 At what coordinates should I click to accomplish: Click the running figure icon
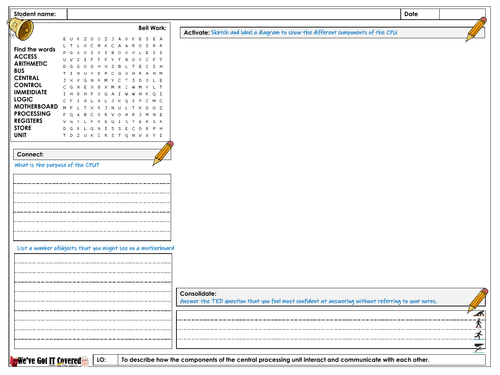(x=479, y=335)
